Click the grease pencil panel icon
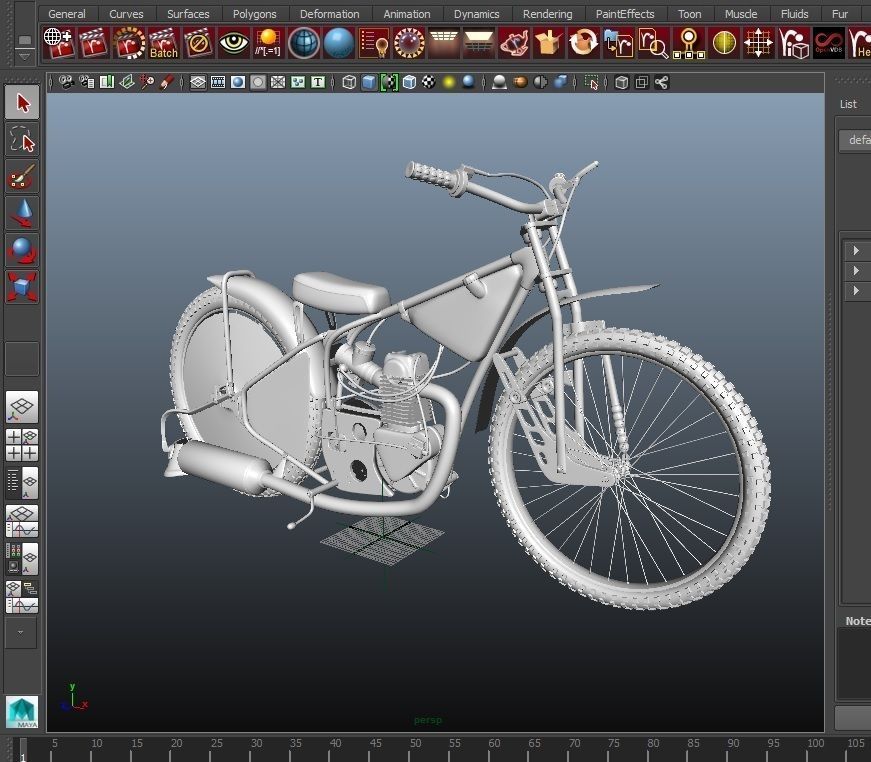The width and height of the screenshot is (871, 762). tap(167, 83)
